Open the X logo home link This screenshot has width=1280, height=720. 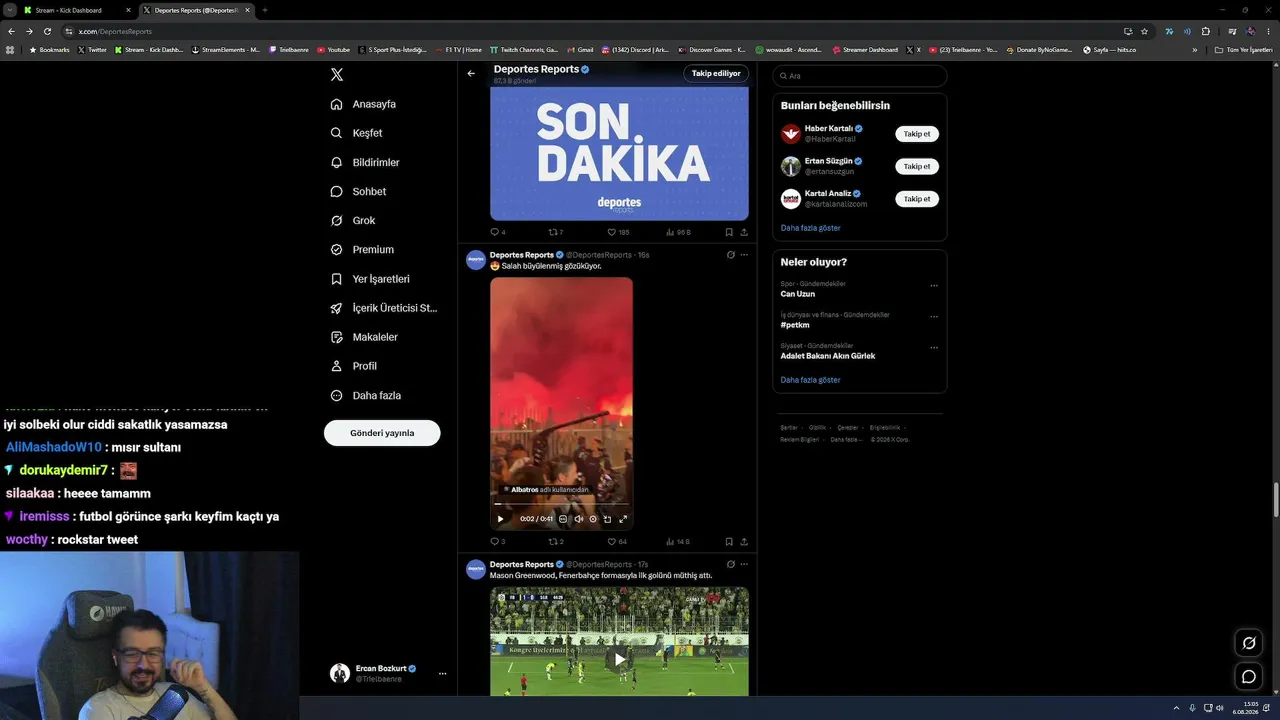[337, 75]
